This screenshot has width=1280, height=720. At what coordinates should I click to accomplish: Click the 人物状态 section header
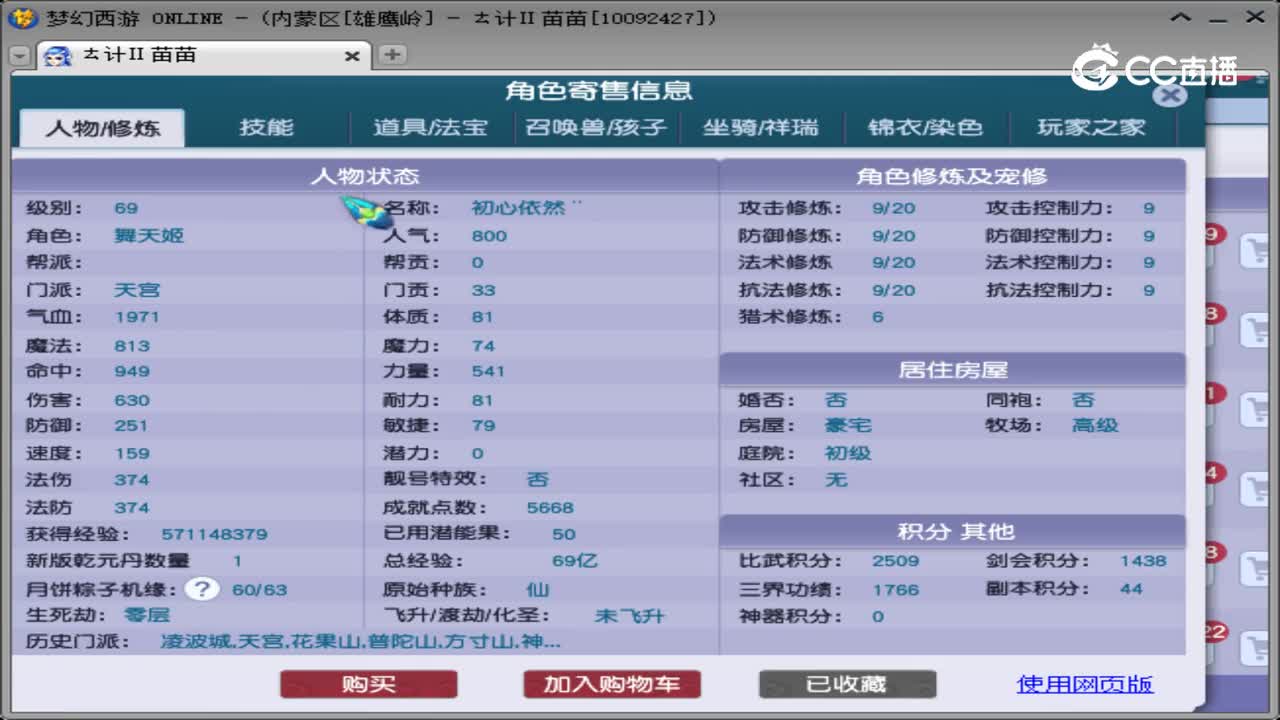coord(365,176)
